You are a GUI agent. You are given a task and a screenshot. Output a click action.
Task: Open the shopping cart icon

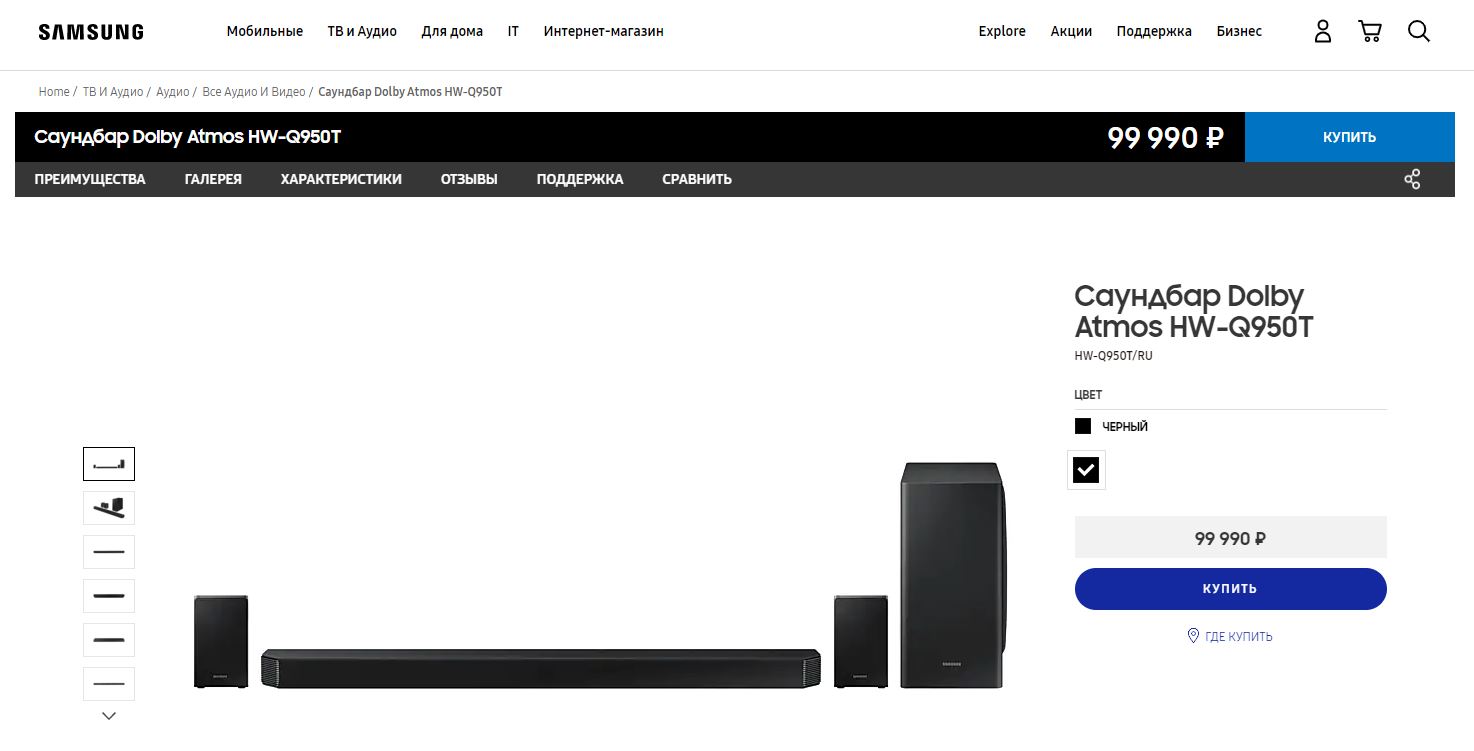click(x=1370, y=31)
